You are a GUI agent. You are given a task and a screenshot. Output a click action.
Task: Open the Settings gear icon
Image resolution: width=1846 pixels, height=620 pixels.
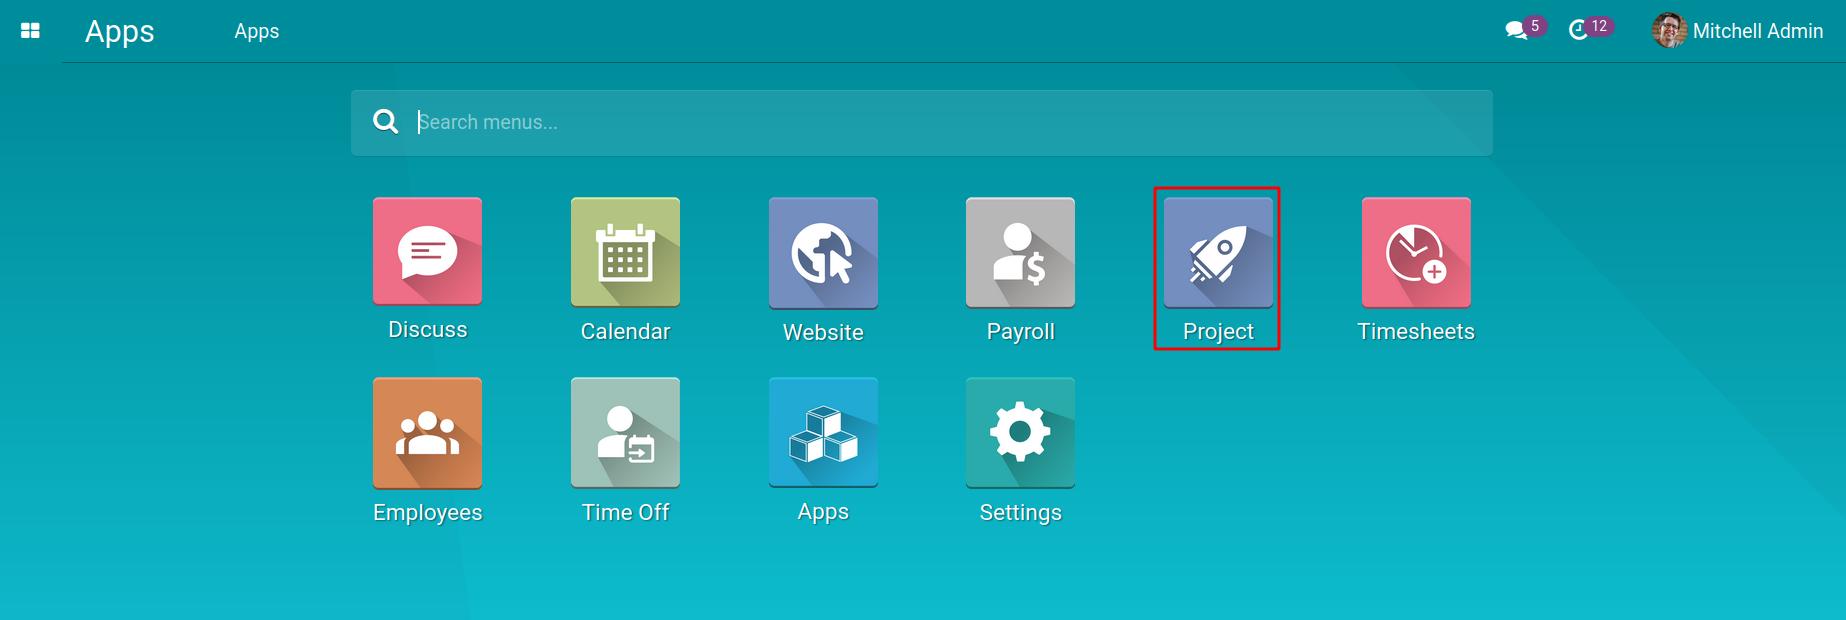click(1020, 432)
